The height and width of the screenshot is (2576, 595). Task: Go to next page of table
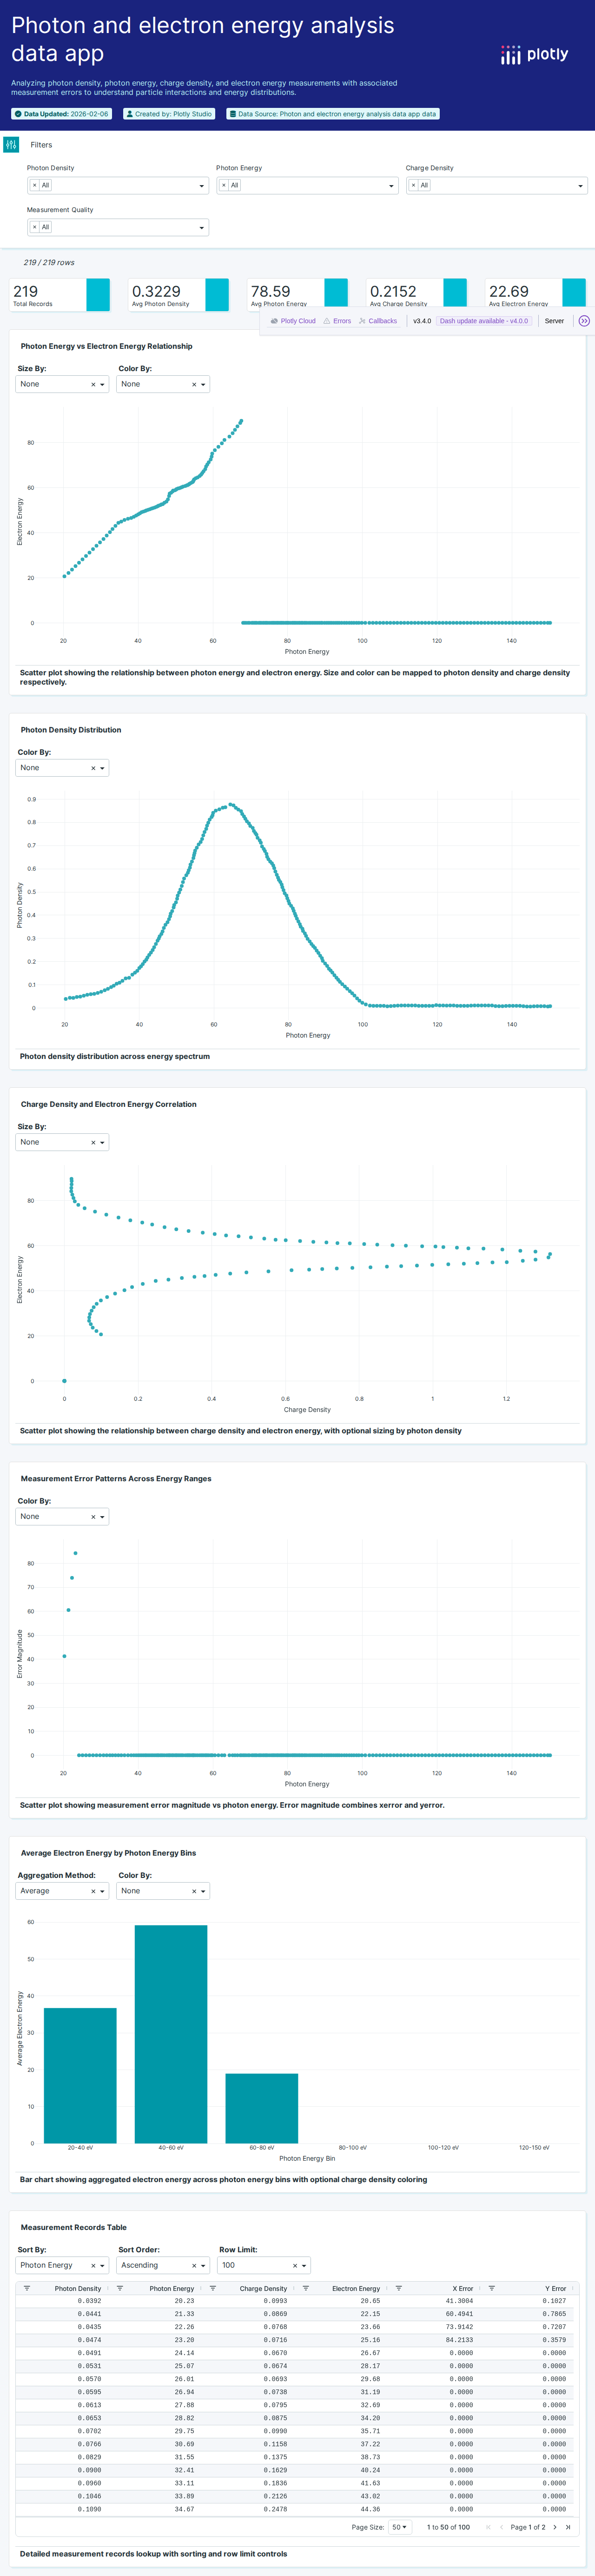555,2527
